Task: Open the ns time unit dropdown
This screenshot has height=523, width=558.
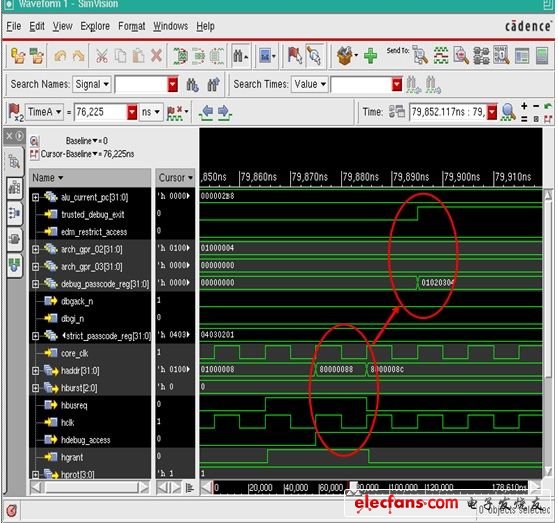Action: click(x=151, y=112)
